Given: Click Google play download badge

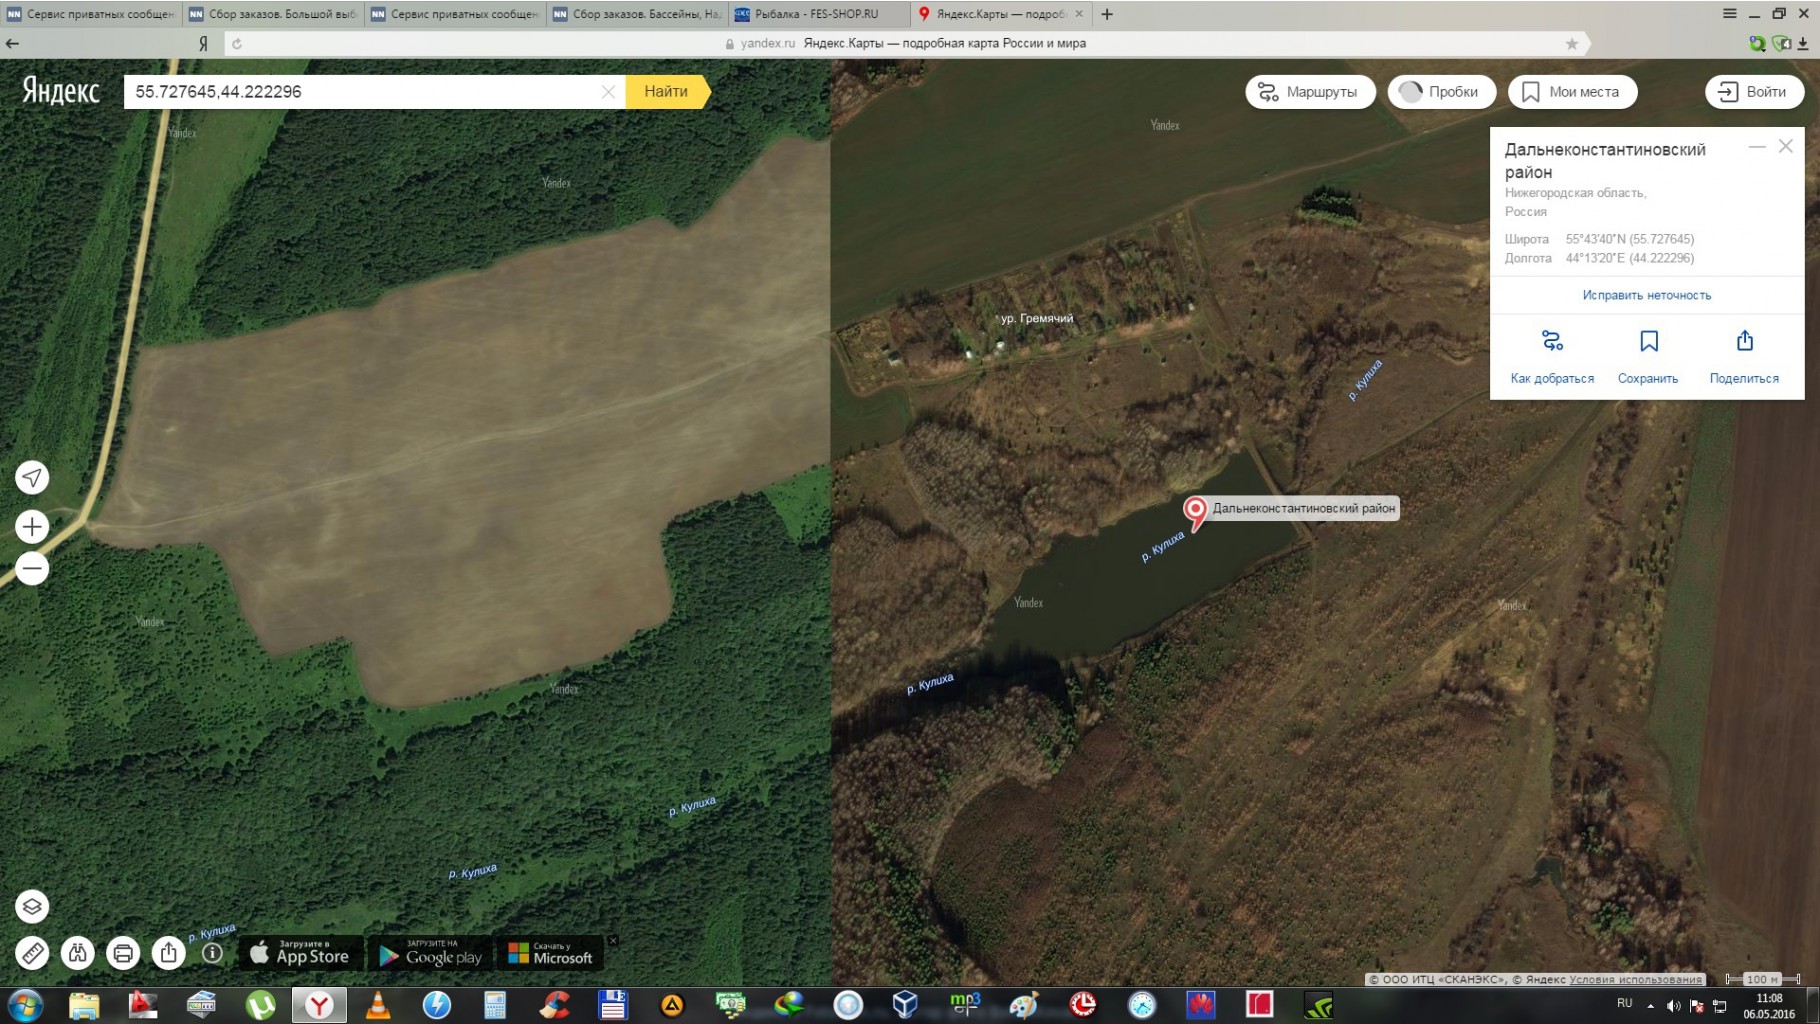Looking at the screenshot, I should point(430,953).
